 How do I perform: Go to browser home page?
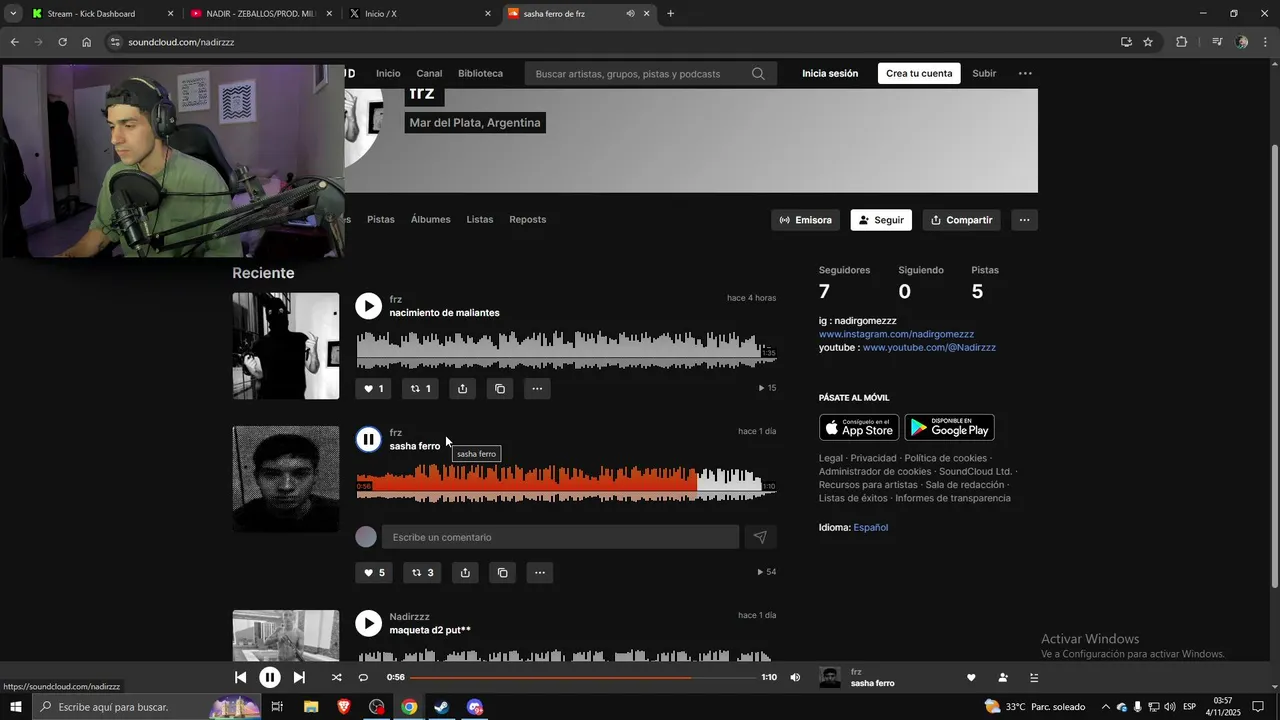87,42
